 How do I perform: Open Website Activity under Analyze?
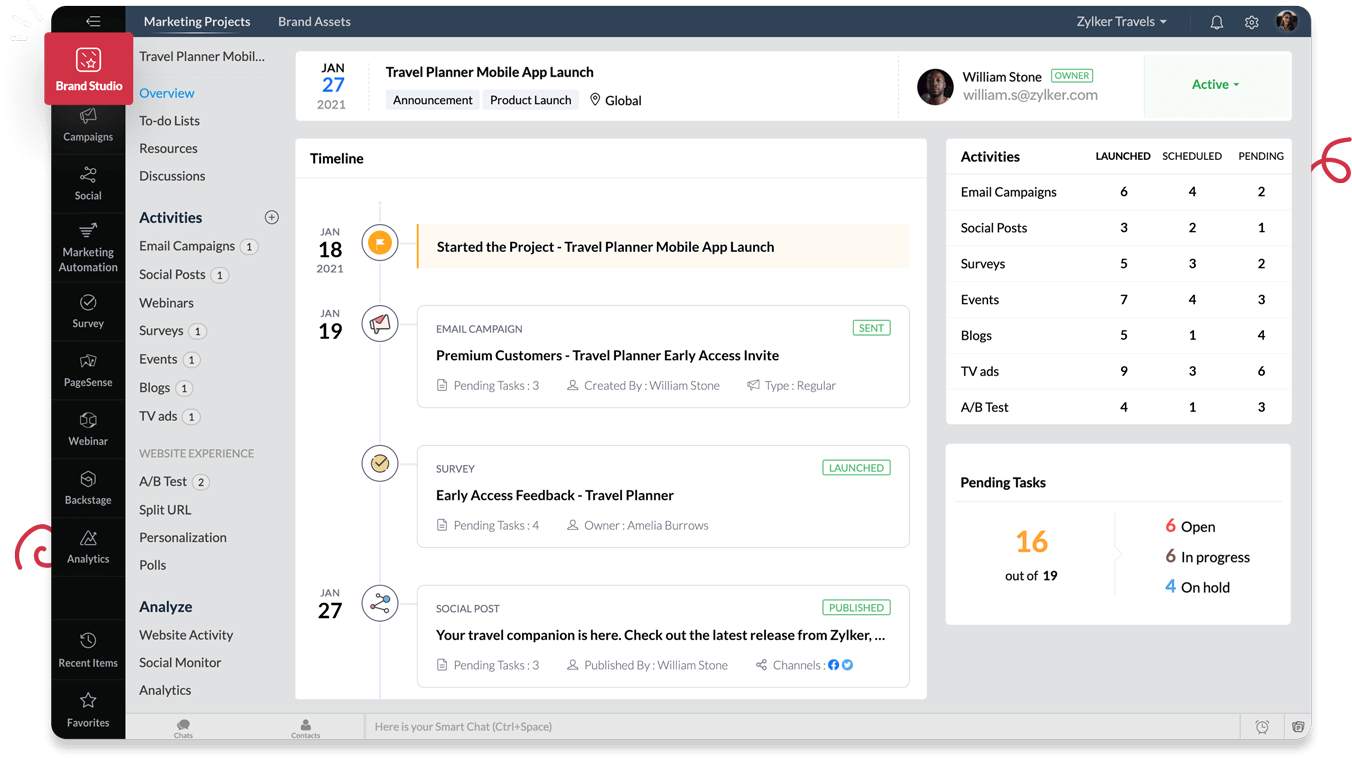point(186,635)
